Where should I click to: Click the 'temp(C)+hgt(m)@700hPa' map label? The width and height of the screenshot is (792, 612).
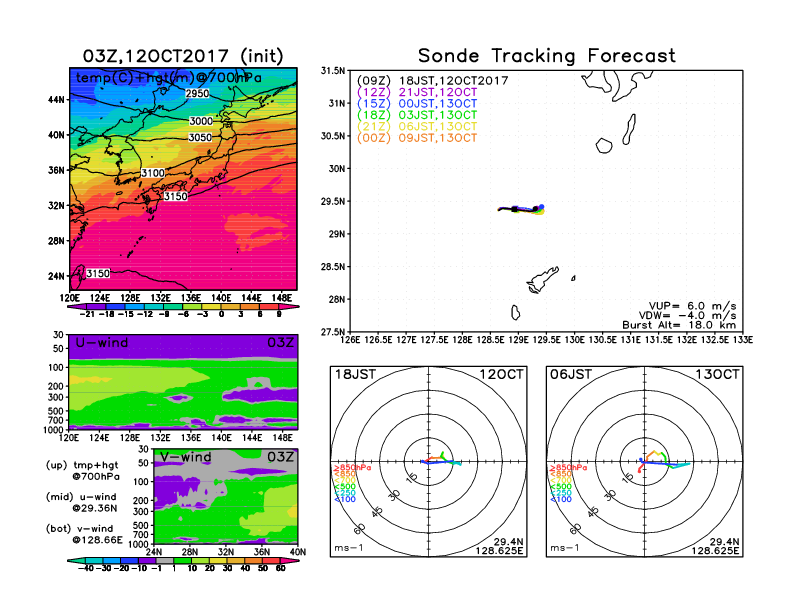tap(169, 78)
